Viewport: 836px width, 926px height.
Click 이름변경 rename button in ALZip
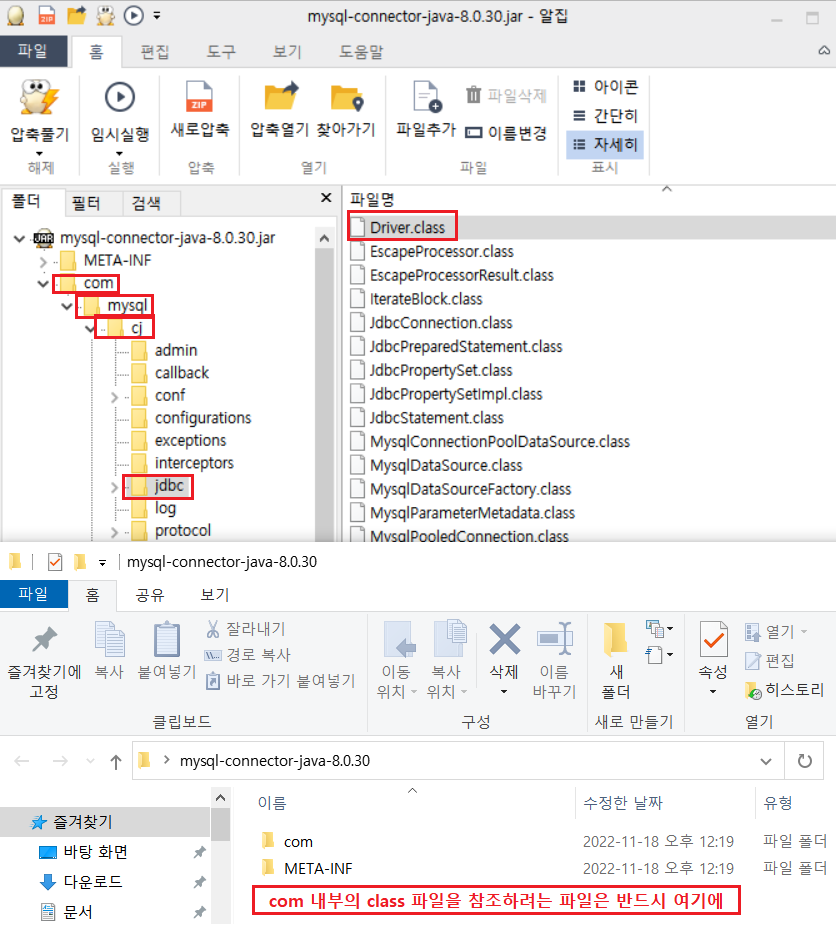coord(506,133)
